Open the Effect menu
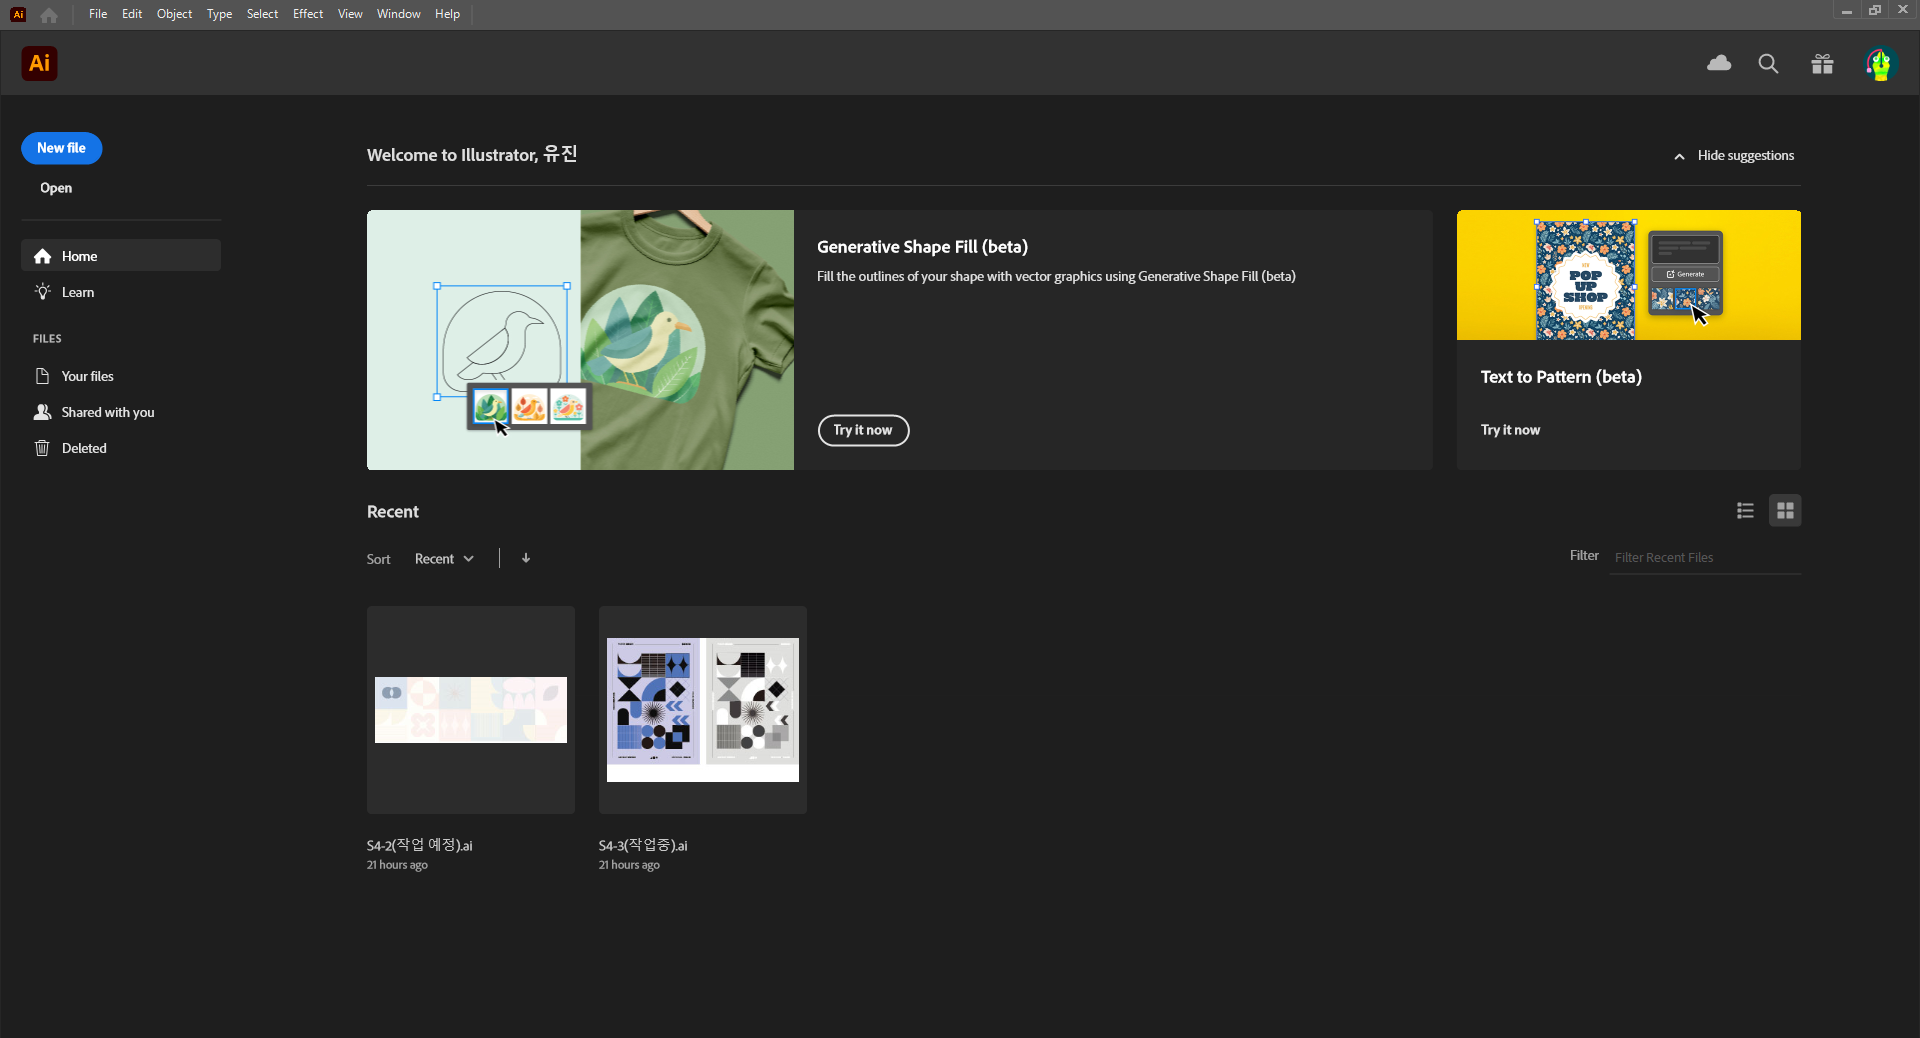The image size is (1920, 1038). click(x=308, y=14)
